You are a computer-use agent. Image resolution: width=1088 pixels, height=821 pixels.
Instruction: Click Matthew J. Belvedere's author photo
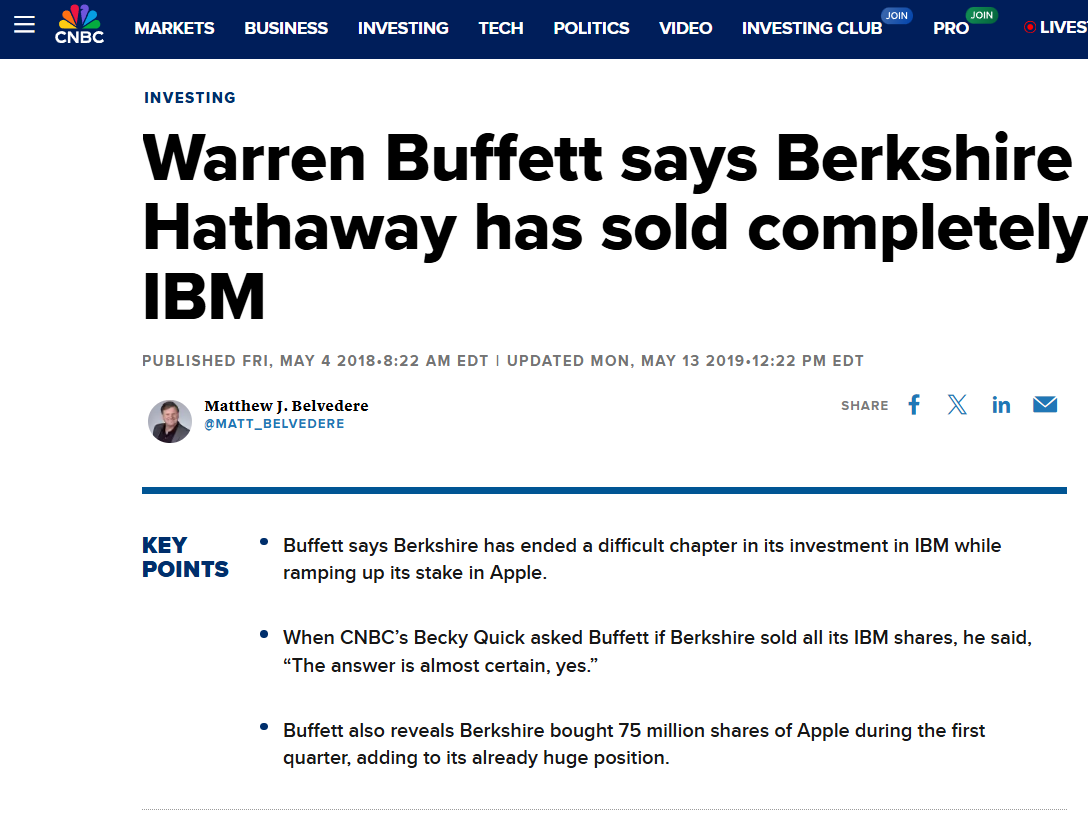[170, 421]
